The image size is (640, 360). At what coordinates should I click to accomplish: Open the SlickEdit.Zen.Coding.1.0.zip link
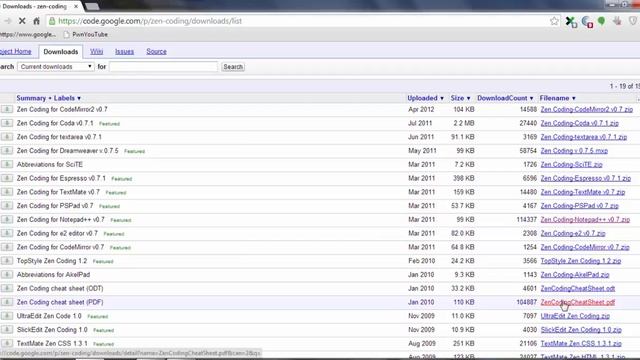click(581, 330)
